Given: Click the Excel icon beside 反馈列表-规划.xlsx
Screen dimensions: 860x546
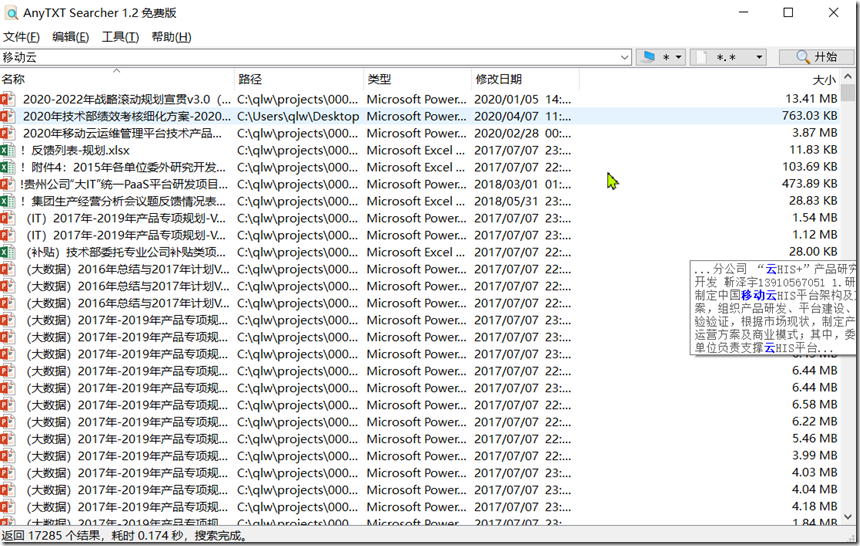Looking at the screenshot, I should click(9, 150).
